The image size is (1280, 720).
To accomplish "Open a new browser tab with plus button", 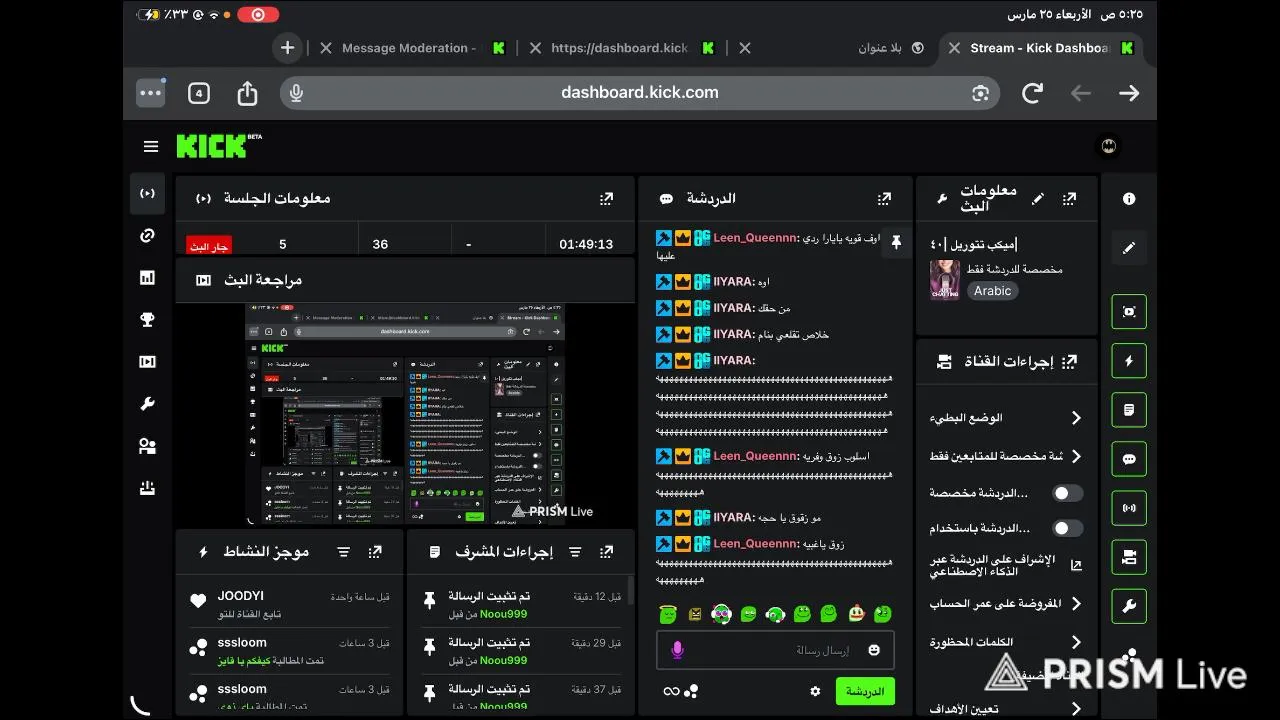I will point(288,48).
